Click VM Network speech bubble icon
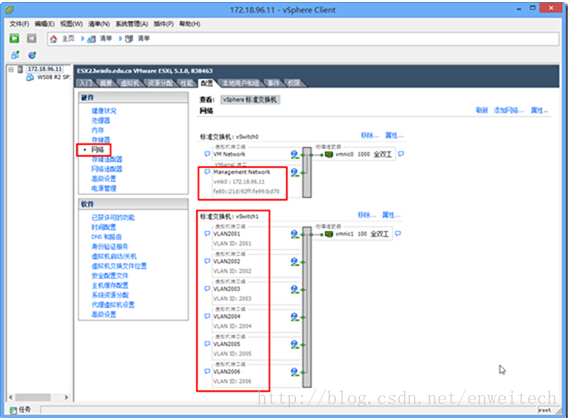Viewport: 568px width, 418px height. (207, 154)
